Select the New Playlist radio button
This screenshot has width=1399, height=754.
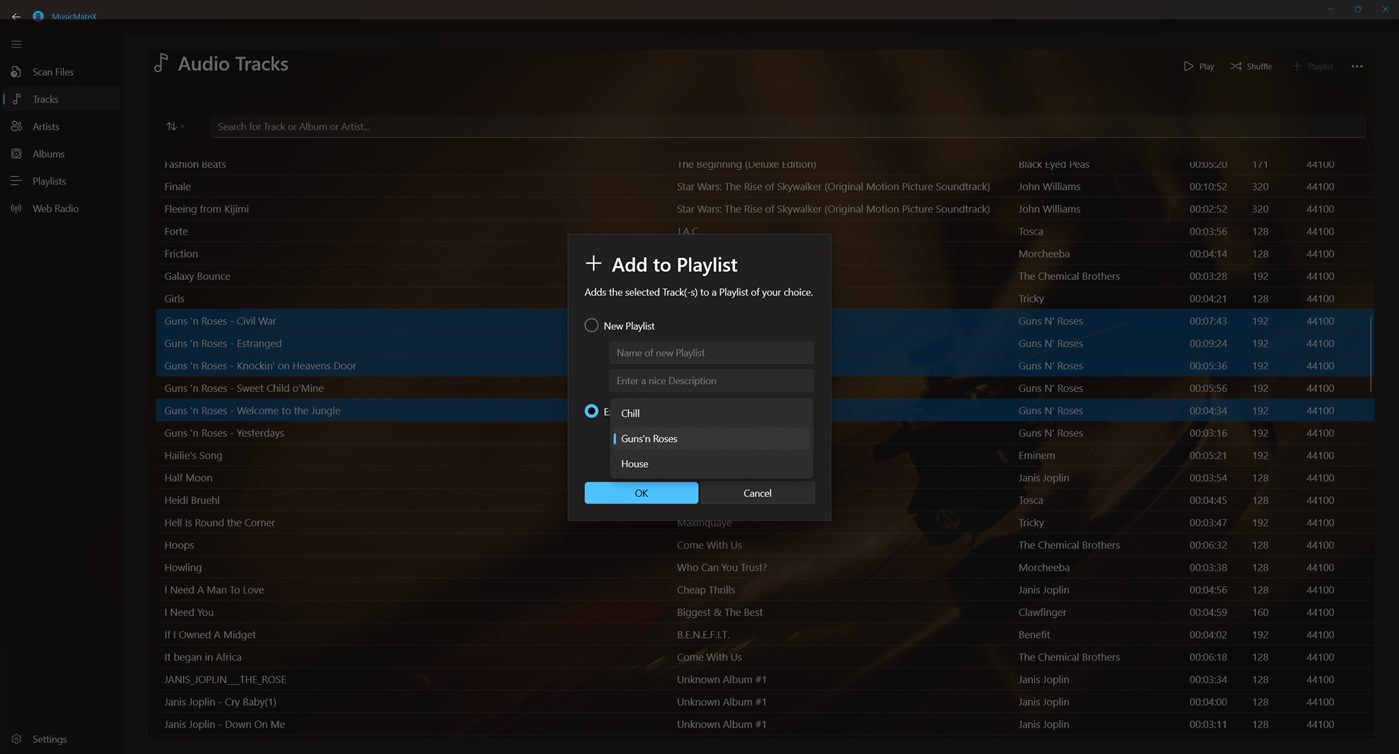point(591,325)
